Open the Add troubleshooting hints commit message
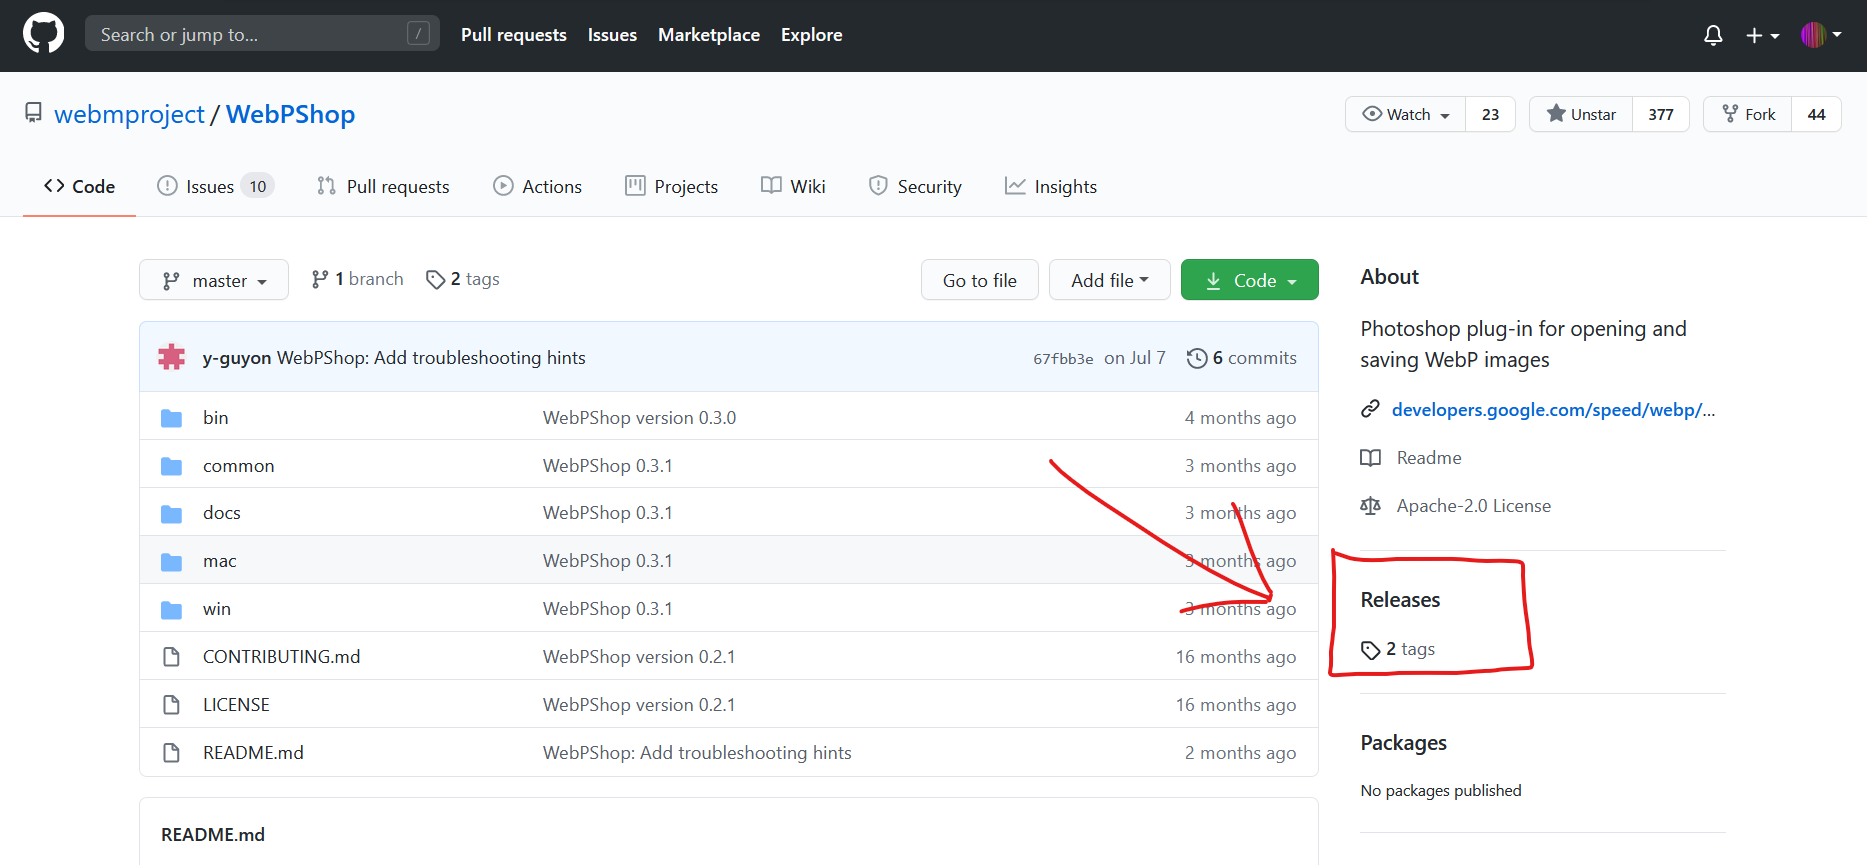This screenshot has height=865, width=1867. (431, 358)
